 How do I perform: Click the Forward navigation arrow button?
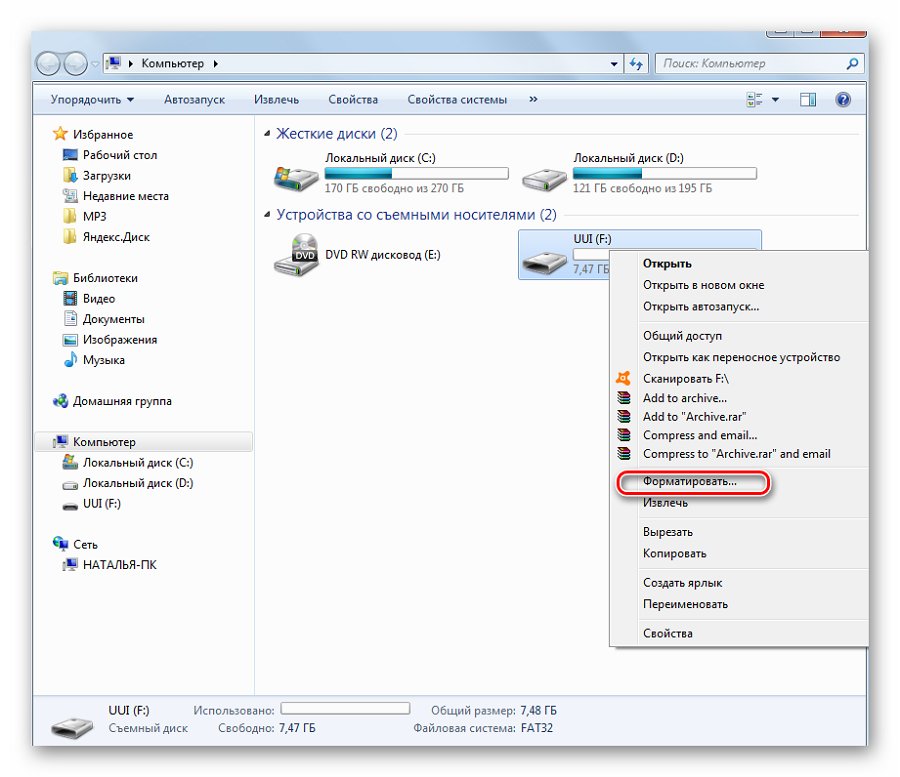(75, 63)
